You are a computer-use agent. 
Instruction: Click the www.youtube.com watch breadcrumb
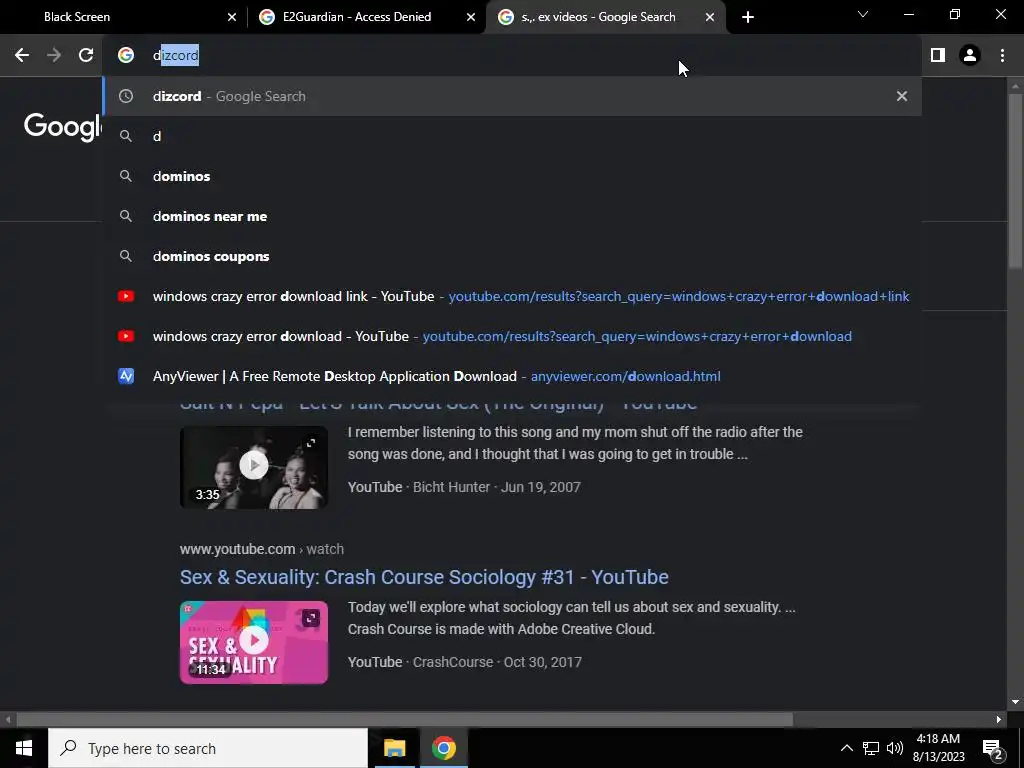coord(261,549)
